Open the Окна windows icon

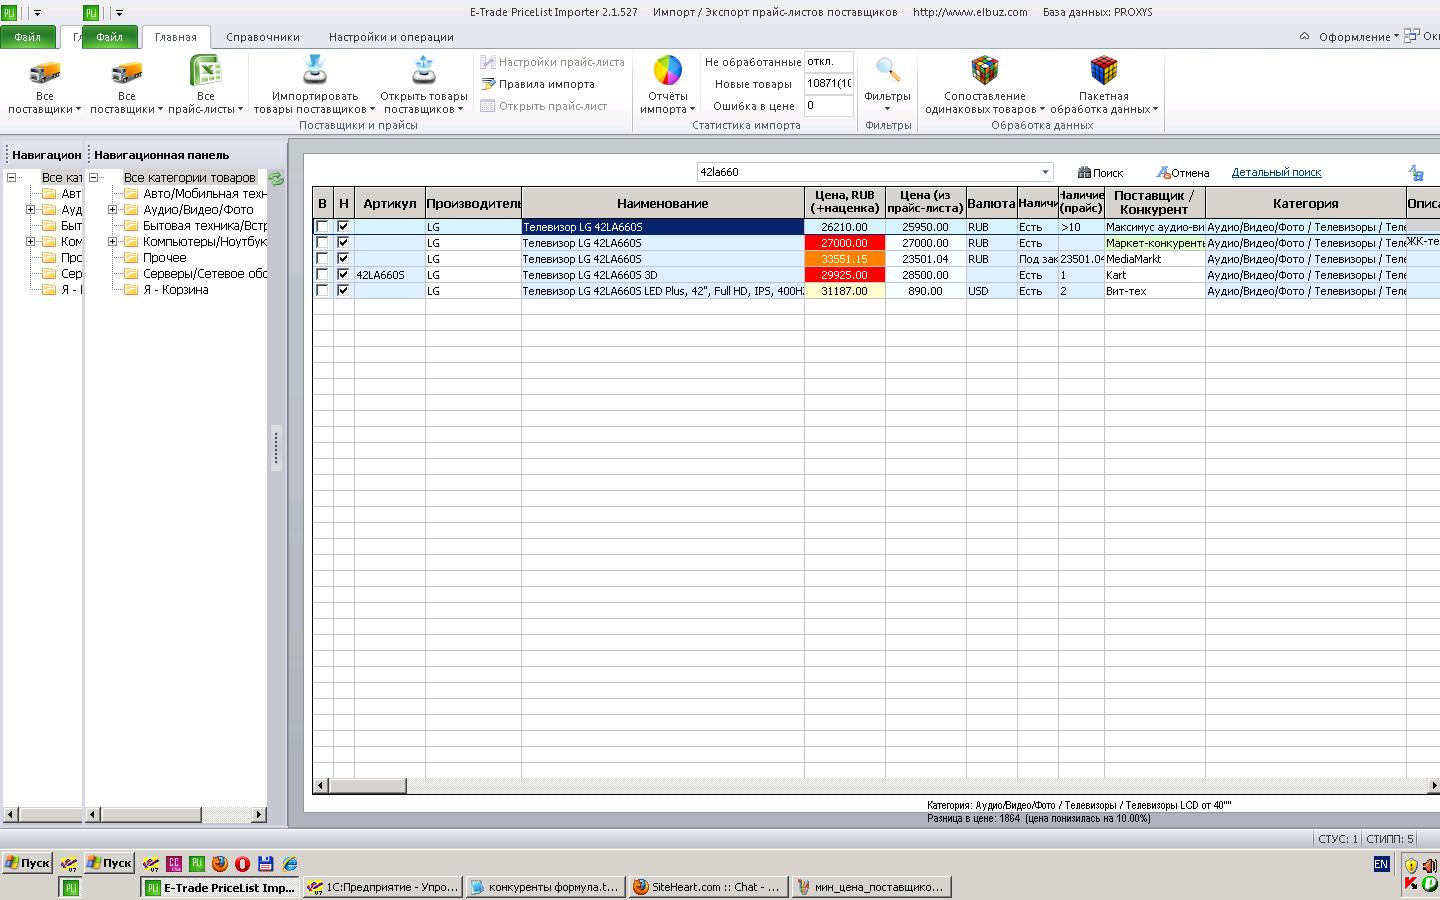[x=1411, y=36]
